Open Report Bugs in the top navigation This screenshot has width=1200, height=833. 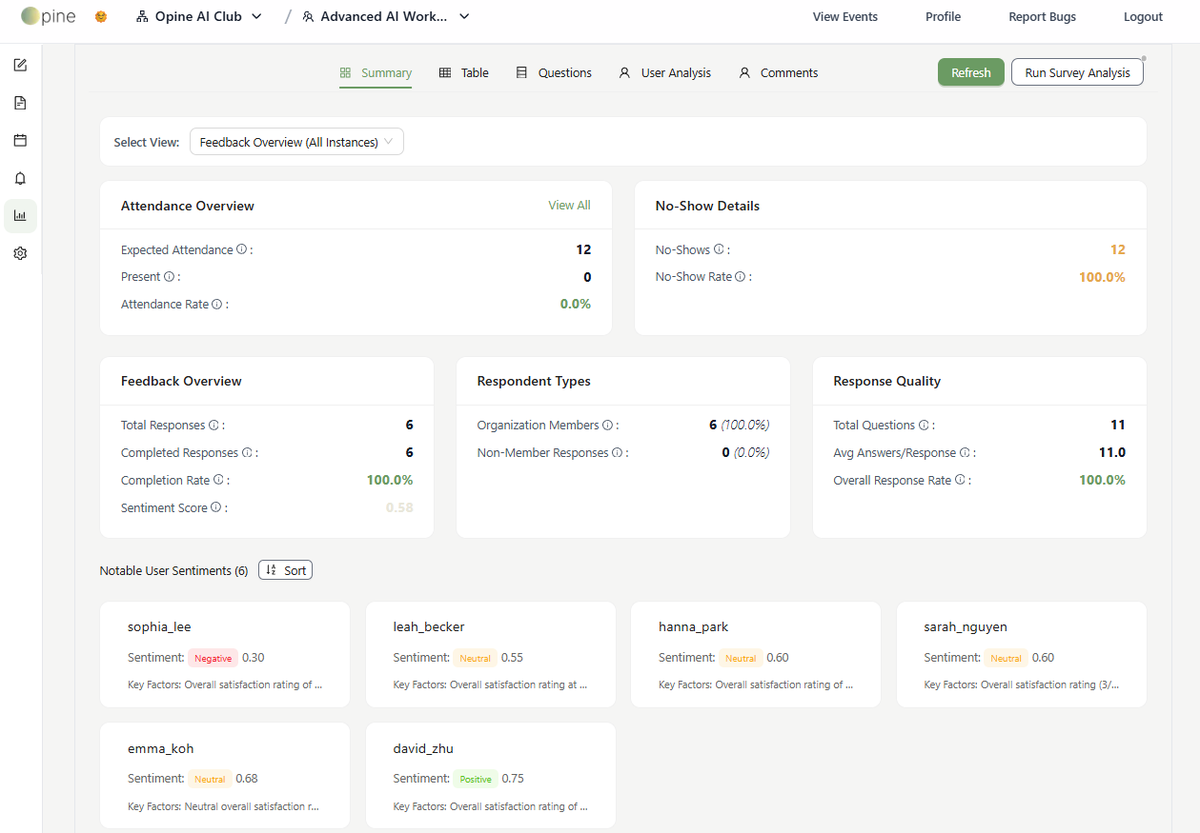tap(1042, 17)
